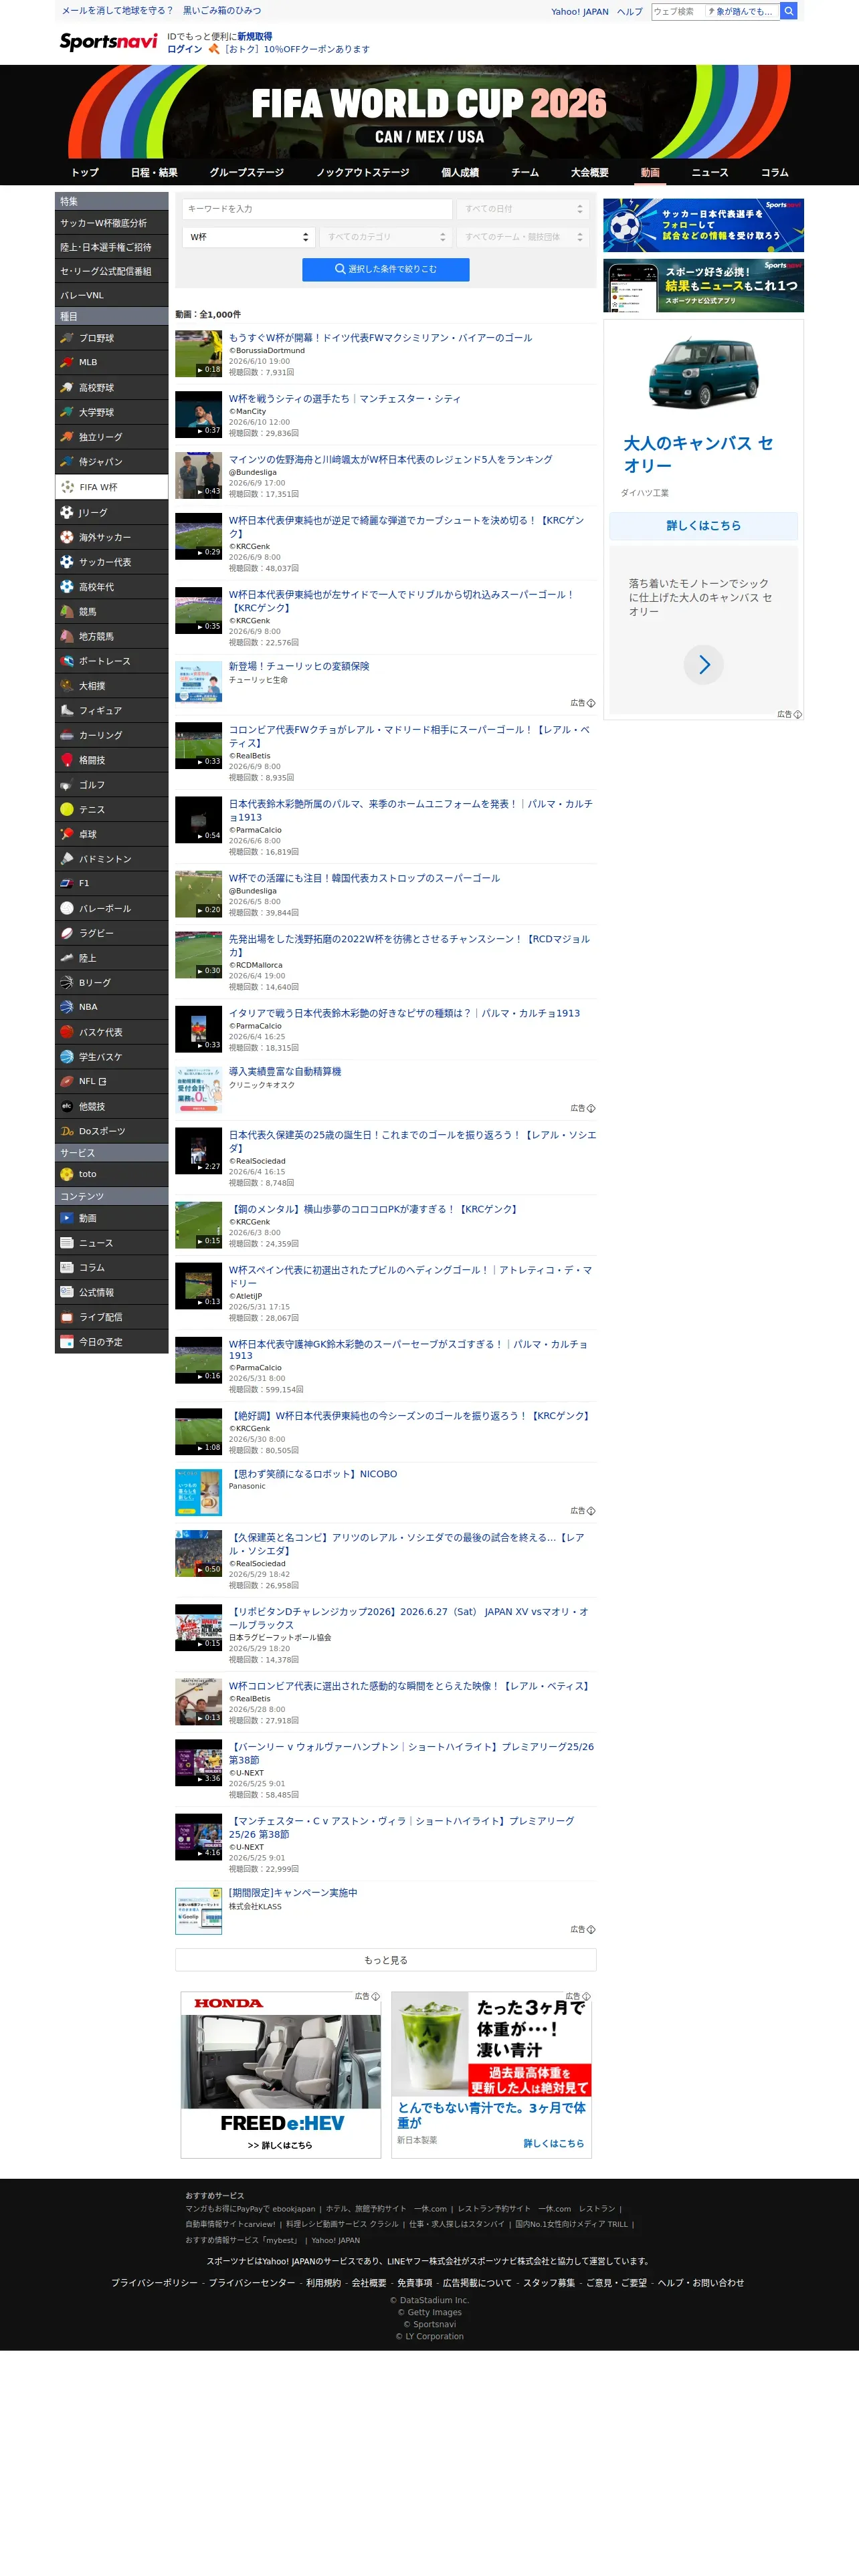
Task: Click the バレーボール volleyball icon
Action: click(67, 908)
